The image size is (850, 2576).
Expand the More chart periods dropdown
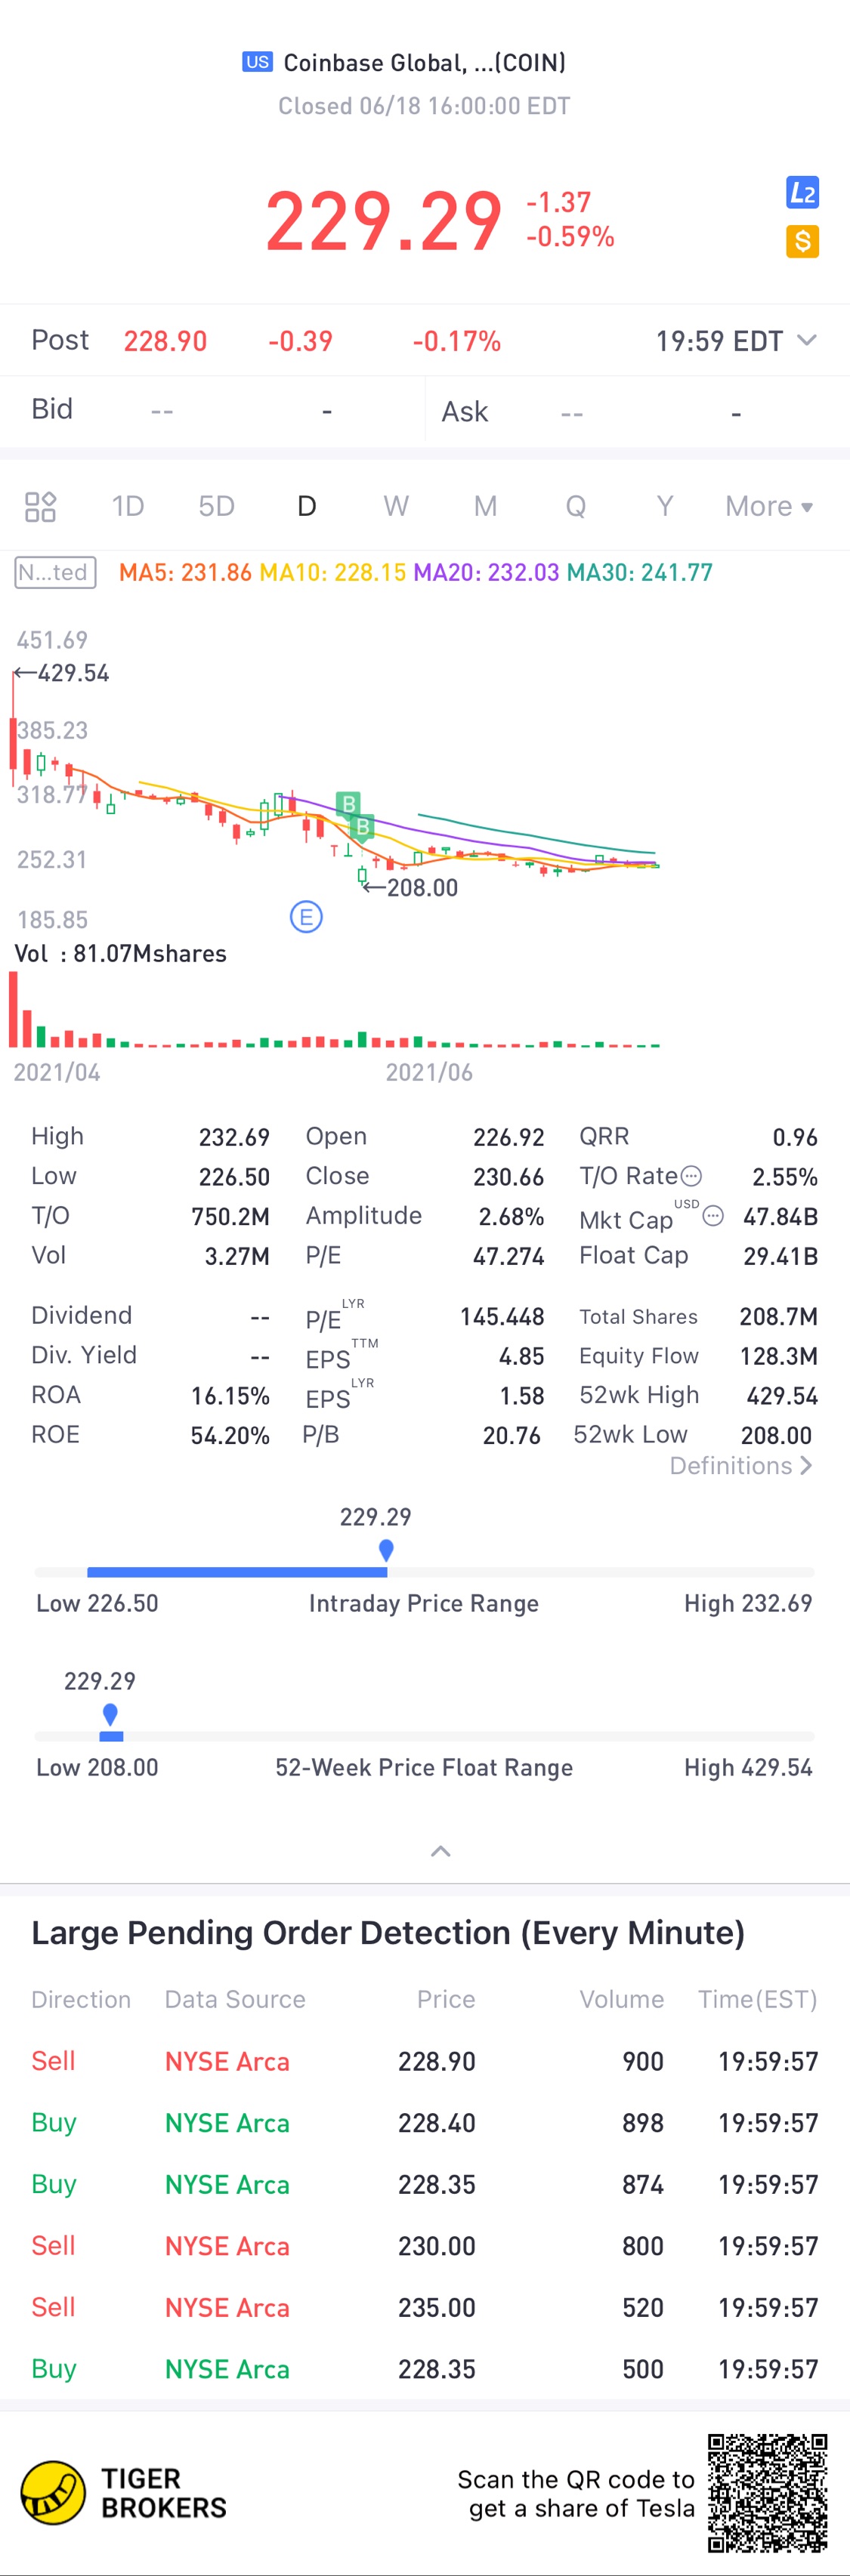point(769,506)
